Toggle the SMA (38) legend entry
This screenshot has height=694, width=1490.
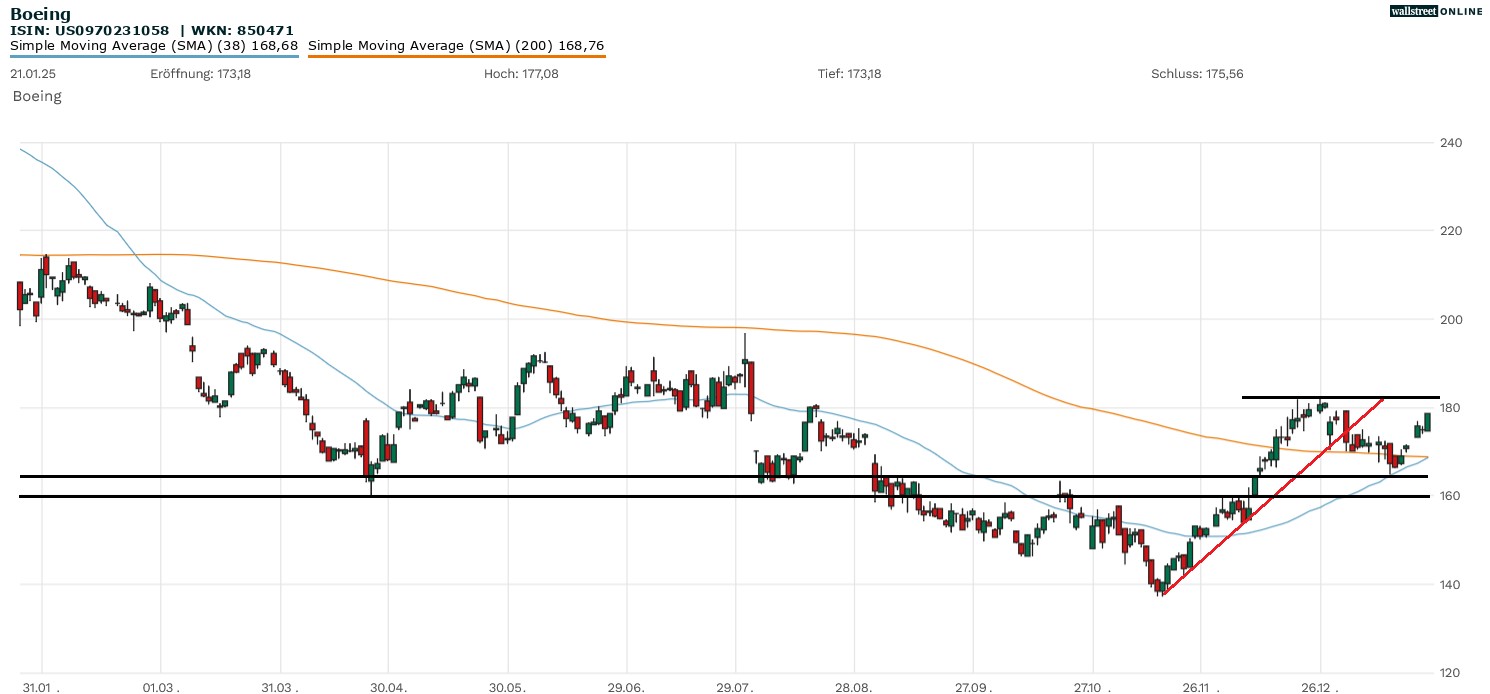point(154,46)
